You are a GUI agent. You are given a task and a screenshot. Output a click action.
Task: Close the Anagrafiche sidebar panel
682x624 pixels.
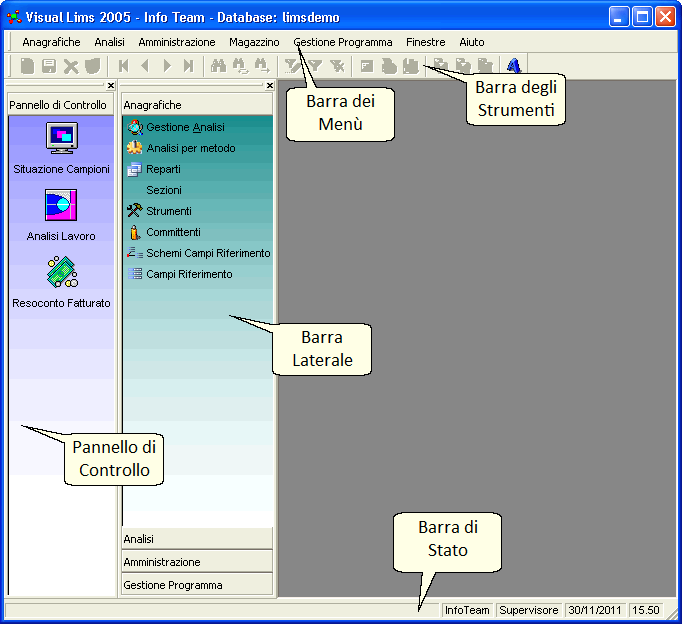[270, 86]
